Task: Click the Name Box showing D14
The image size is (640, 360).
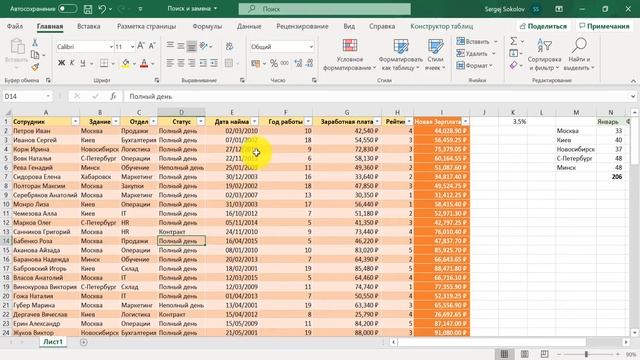Action: pos(27,96)
